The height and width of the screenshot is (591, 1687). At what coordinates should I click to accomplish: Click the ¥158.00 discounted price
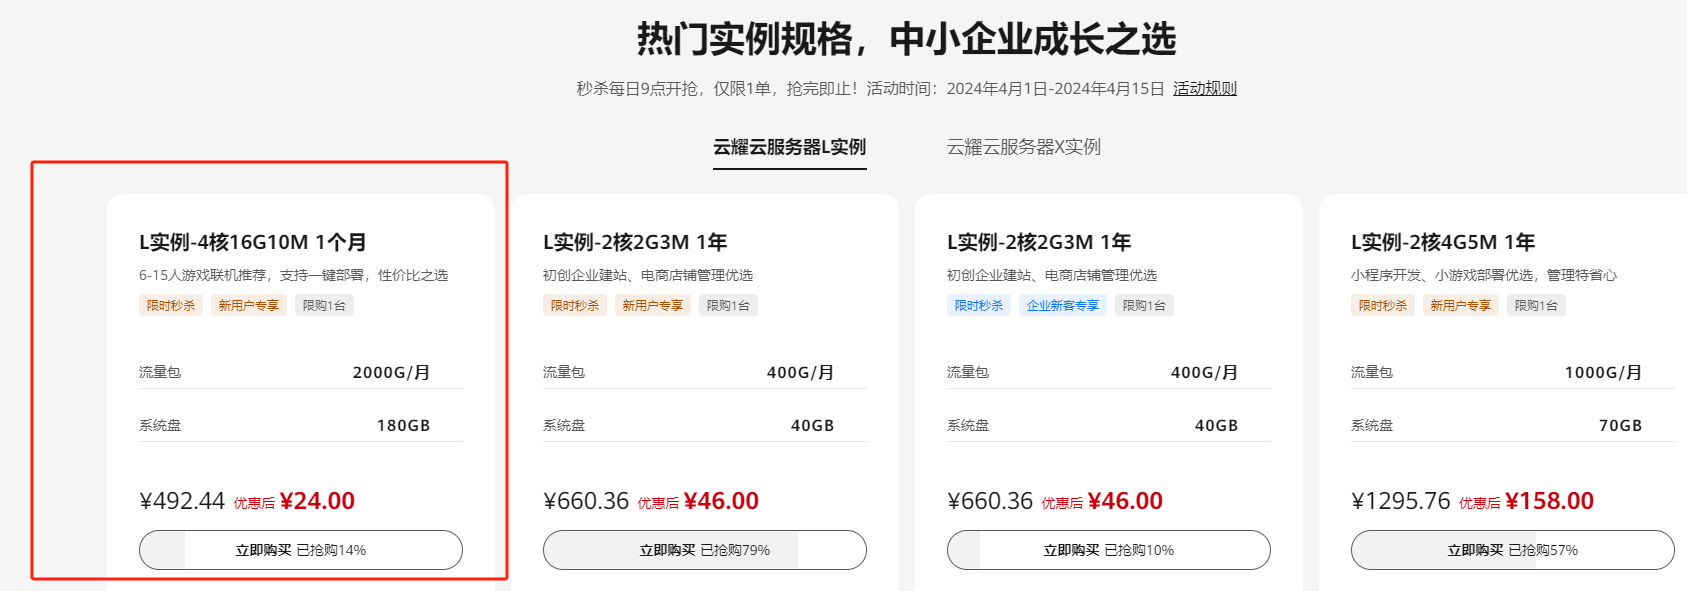coord(1548,501)
